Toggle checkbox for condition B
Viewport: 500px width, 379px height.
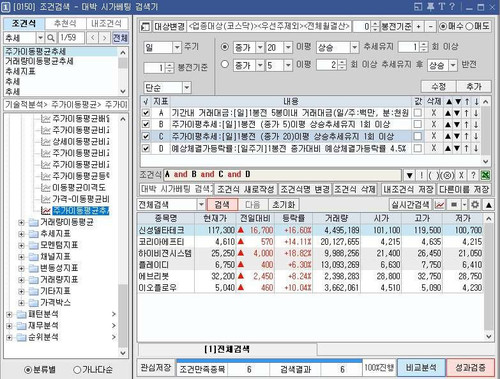(x=146, y=124)
